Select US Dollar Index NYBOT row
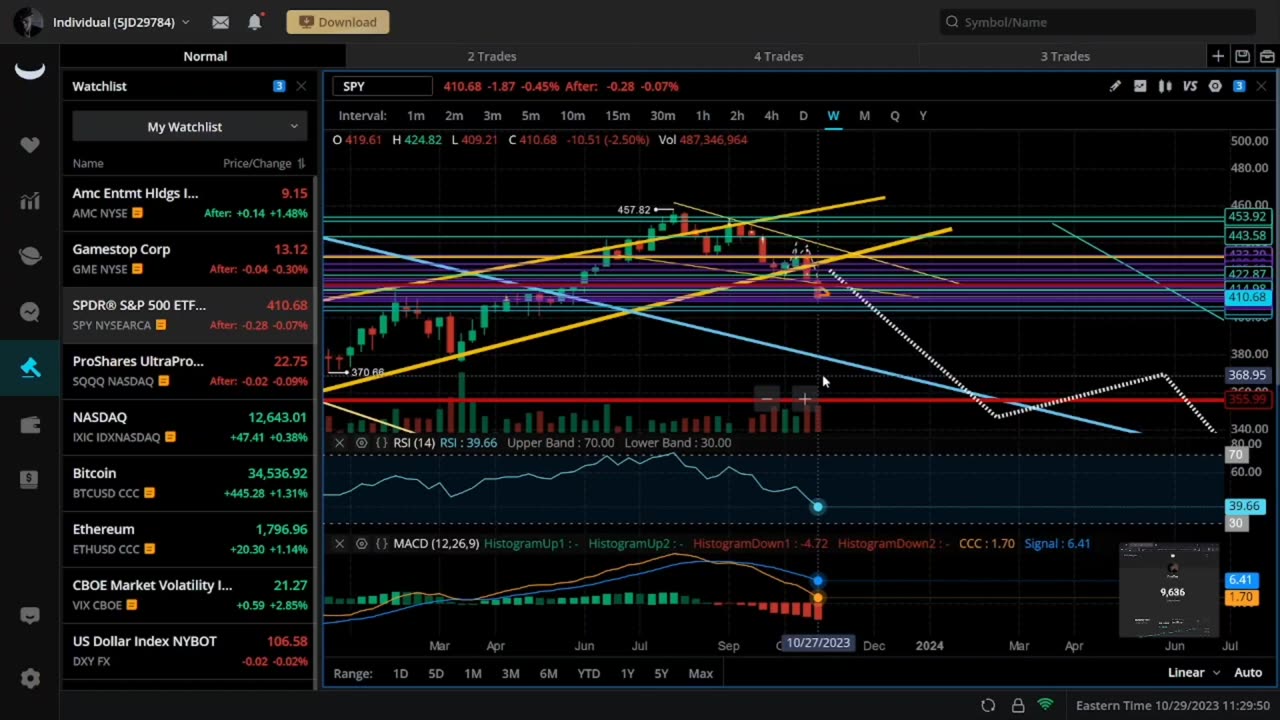1280x720 pixels. pyautogui.click(x=190, y=651)
